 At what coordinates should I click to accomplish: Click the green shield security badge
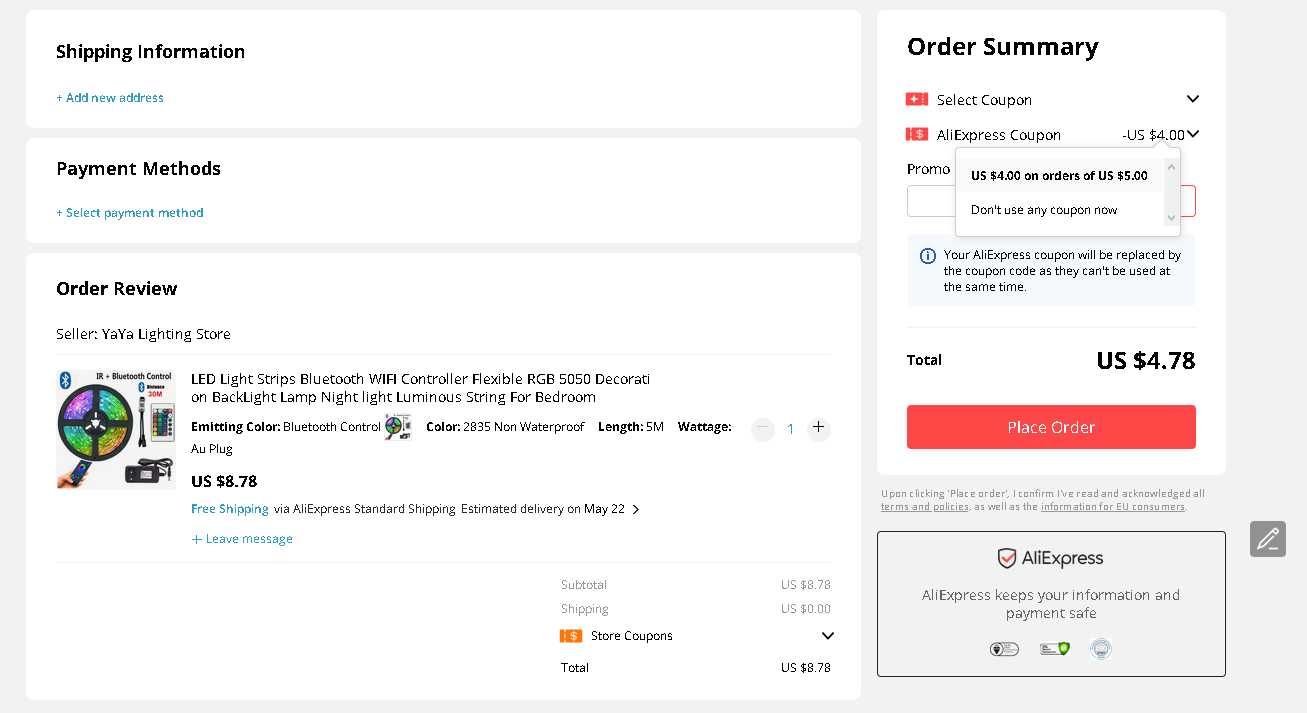(1054, 649)
